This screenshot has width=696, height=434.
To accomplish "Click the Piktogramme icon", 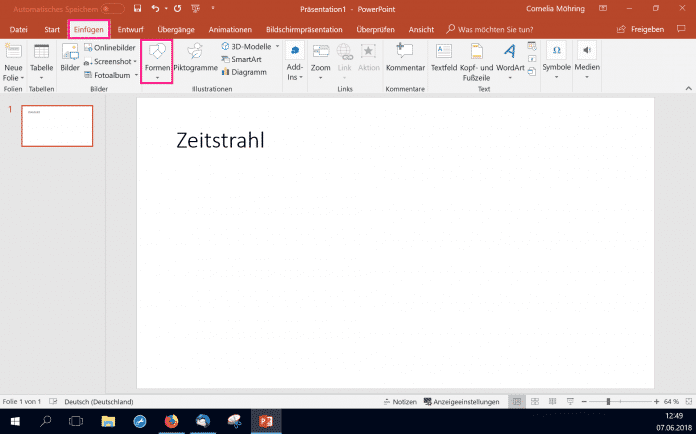I will [194, 60].
